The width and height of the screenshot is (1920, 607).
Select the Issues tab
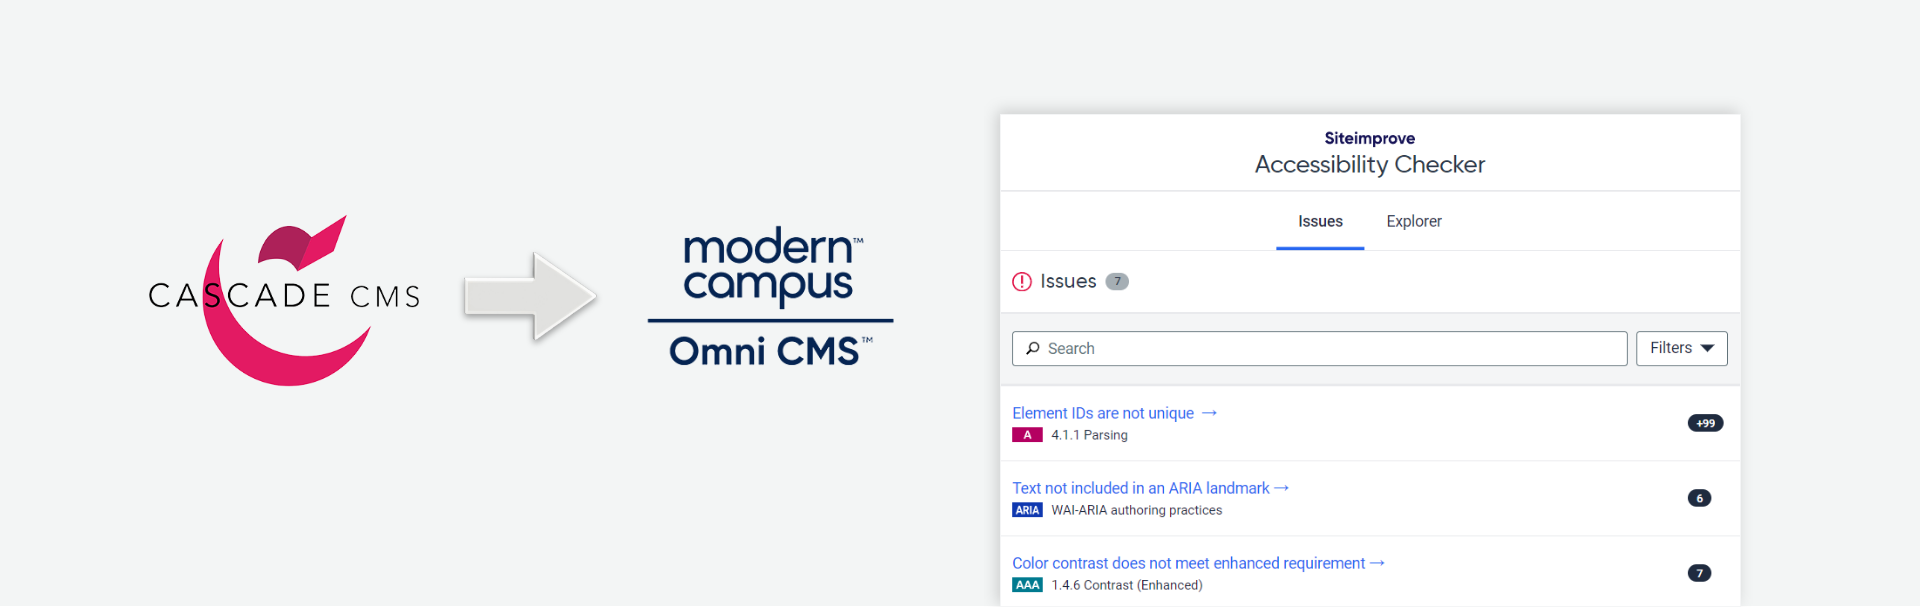point(1319,221)
